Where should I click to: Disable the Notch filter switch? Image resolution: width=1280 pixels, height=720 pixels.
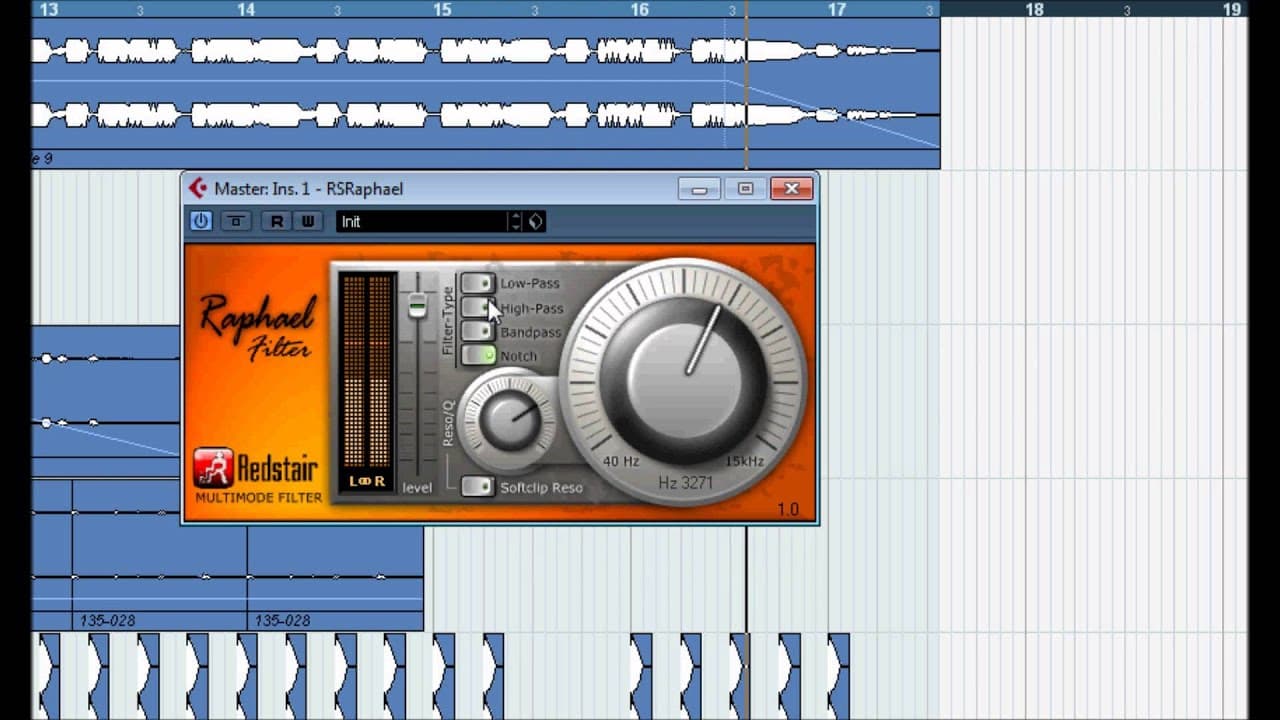coord(478,355)
